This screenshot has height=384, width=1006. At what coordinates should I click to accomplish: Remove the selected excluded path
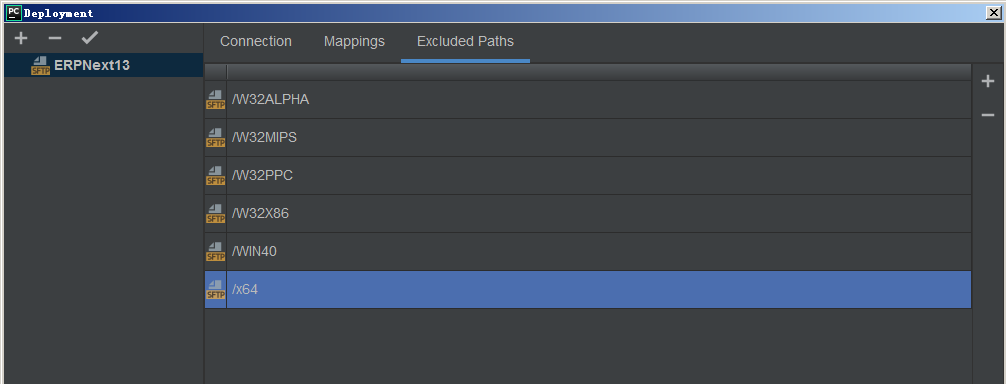[x=988, y=115]
